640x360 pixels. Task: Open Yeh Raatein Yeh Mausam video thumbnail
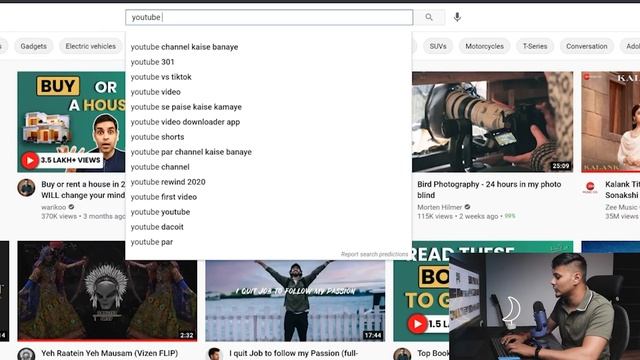(x=107, y=291)
